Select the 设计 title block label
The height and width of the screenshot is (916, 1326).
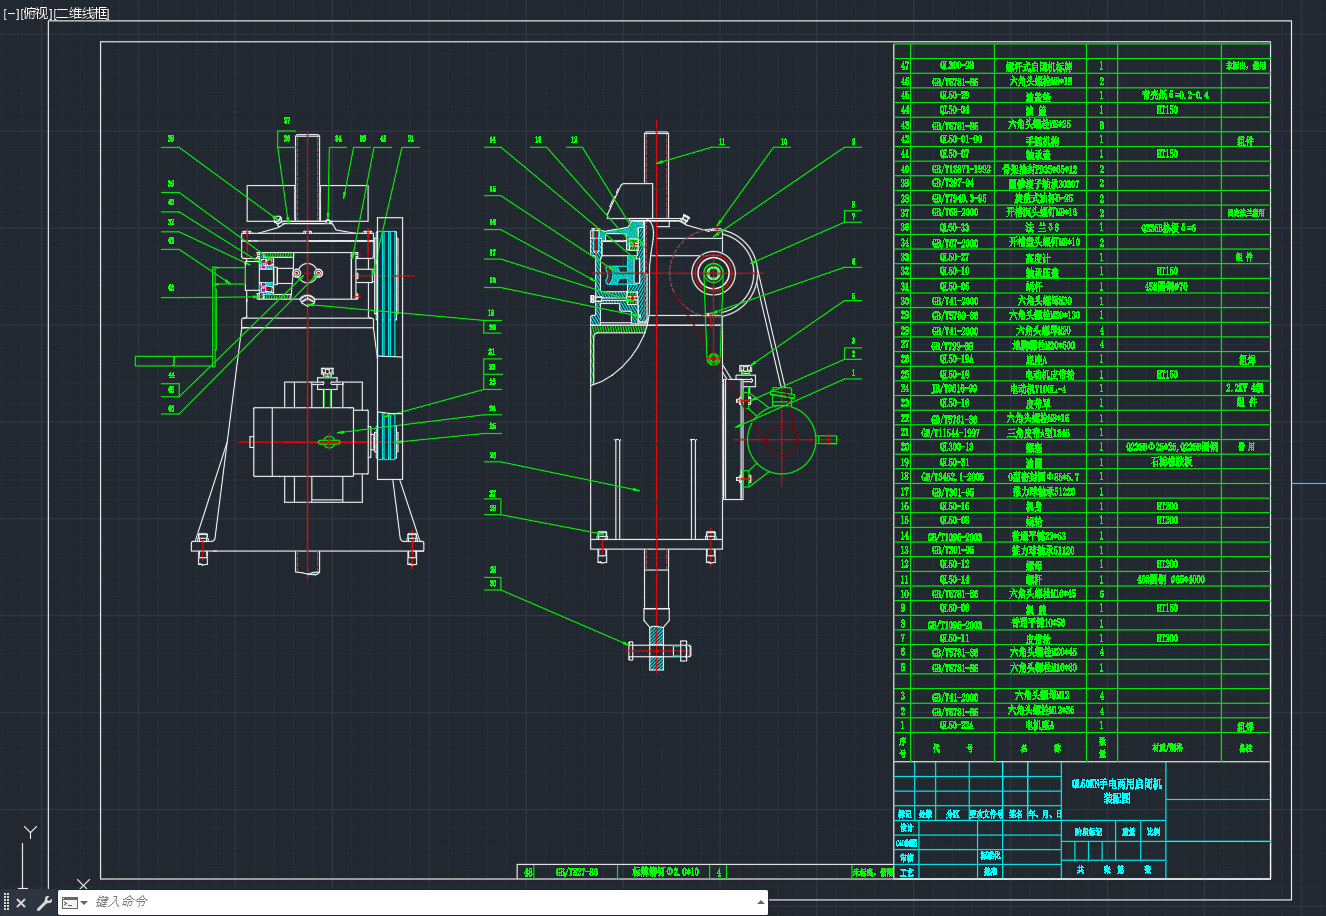[906, 828]
